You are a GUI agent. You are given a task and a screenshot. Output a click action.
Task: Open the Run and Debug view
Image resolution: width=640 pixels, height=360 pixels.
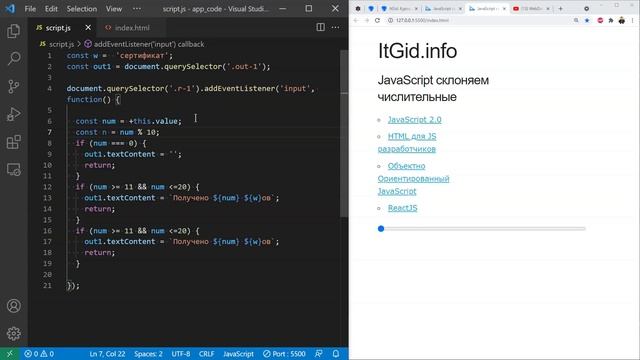(13, 114)
